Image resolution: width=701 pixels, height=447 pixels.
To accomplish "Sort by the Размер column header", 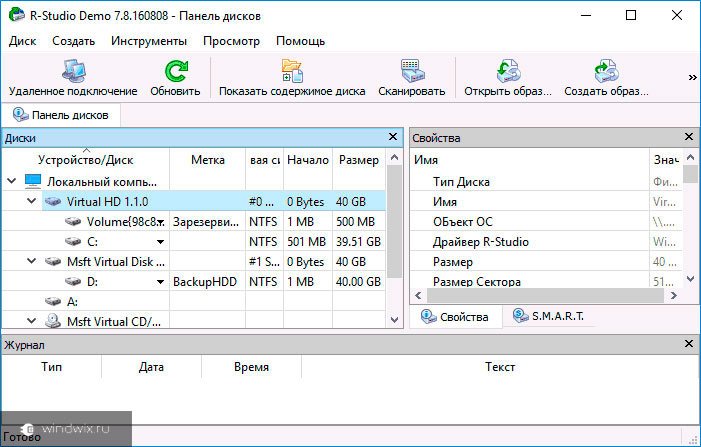I will pos(358,159).
